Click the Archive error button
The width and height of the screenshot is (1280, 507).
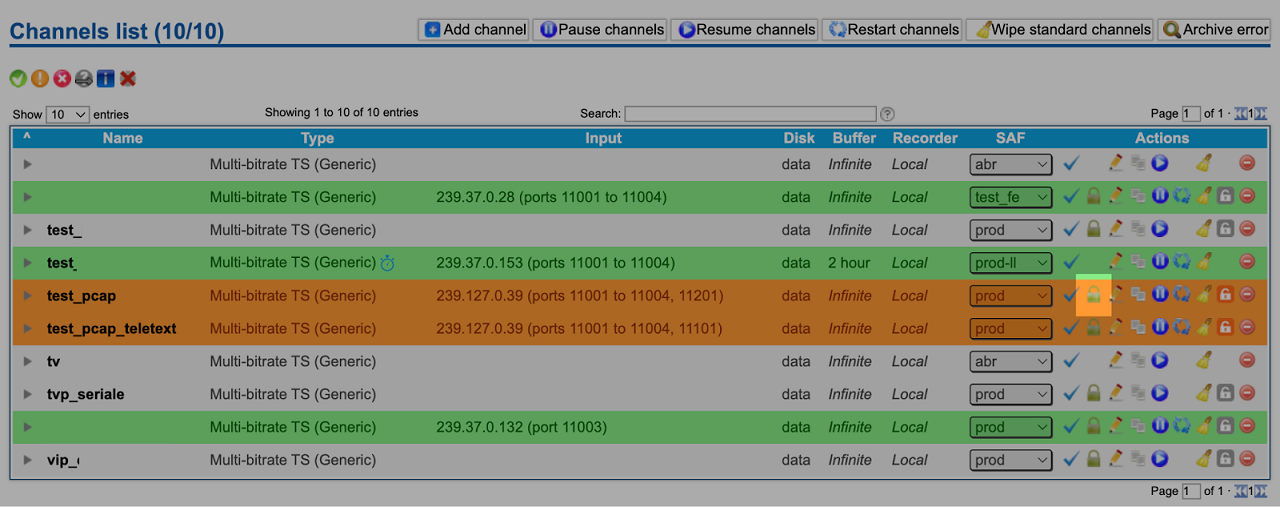click(x=1215, y=29)
